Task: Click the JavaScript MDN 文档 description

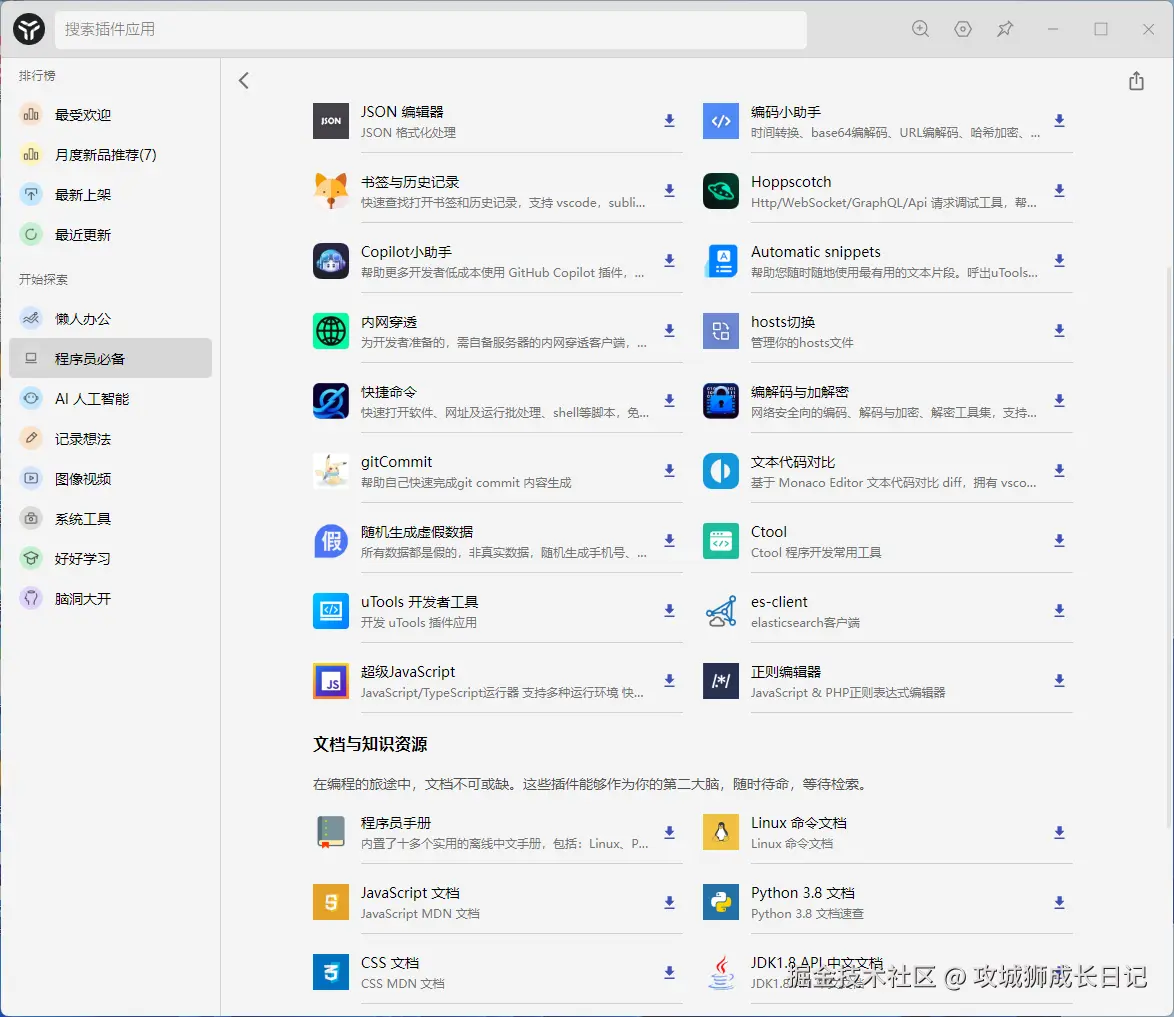Action: (x=420, y=914)
